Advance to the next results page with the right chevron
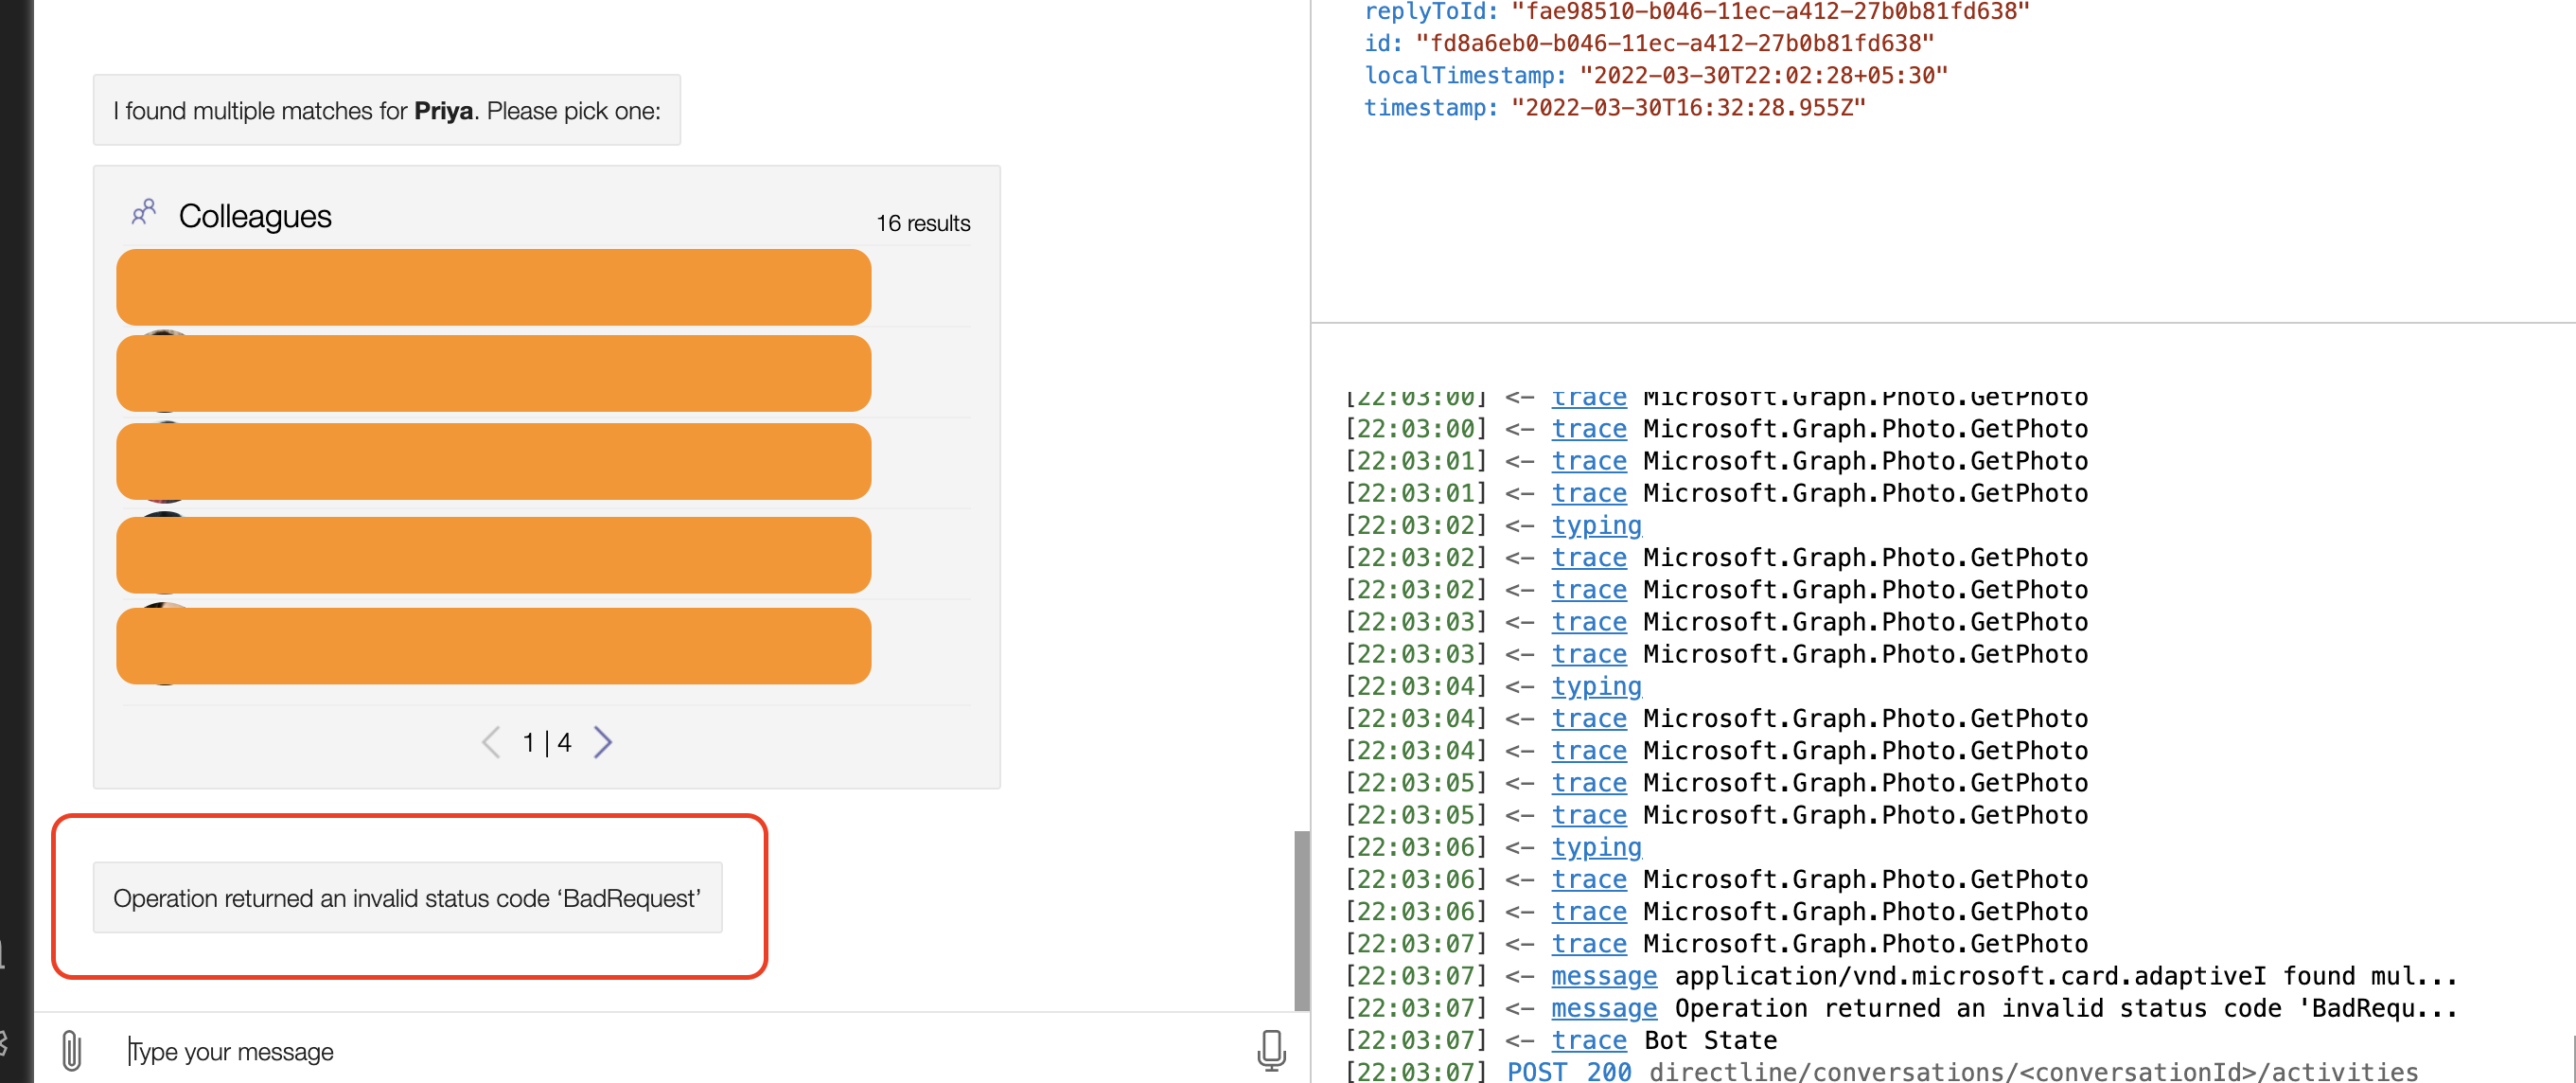Viewport: 2576px width, 1083px height. point(603,742)
